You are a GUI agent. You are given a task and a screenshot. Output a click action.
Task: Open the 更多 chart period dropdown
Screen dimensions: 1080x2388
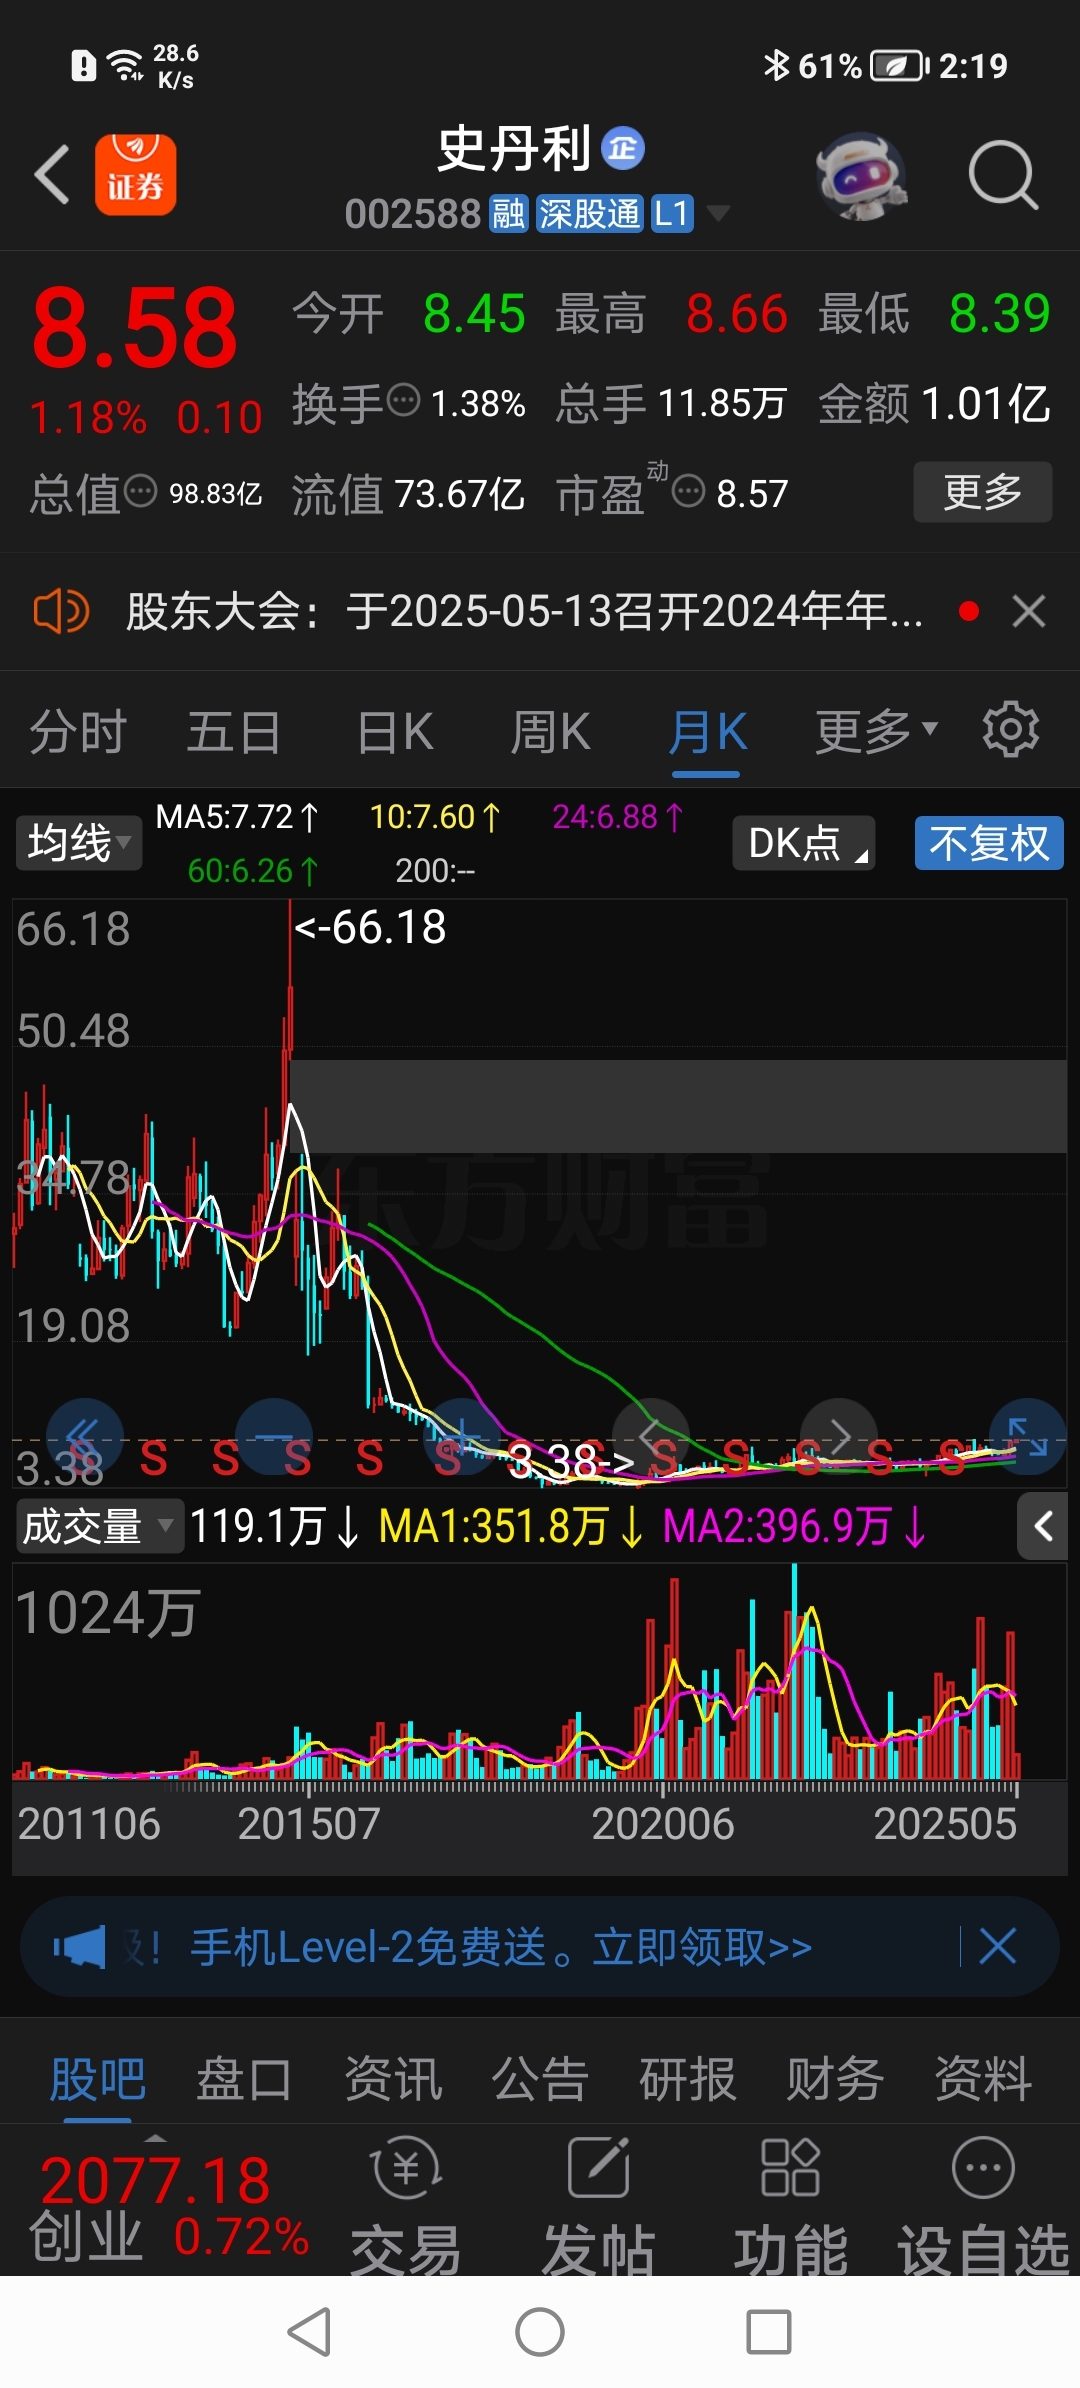click(877, 731)
